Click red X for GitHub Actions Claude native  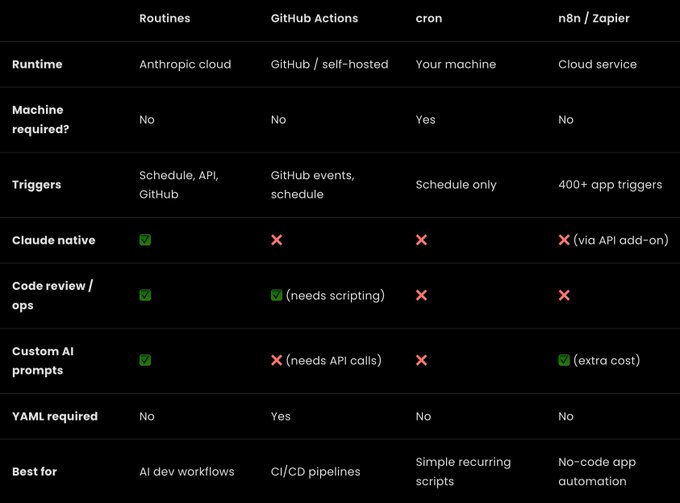277,240
